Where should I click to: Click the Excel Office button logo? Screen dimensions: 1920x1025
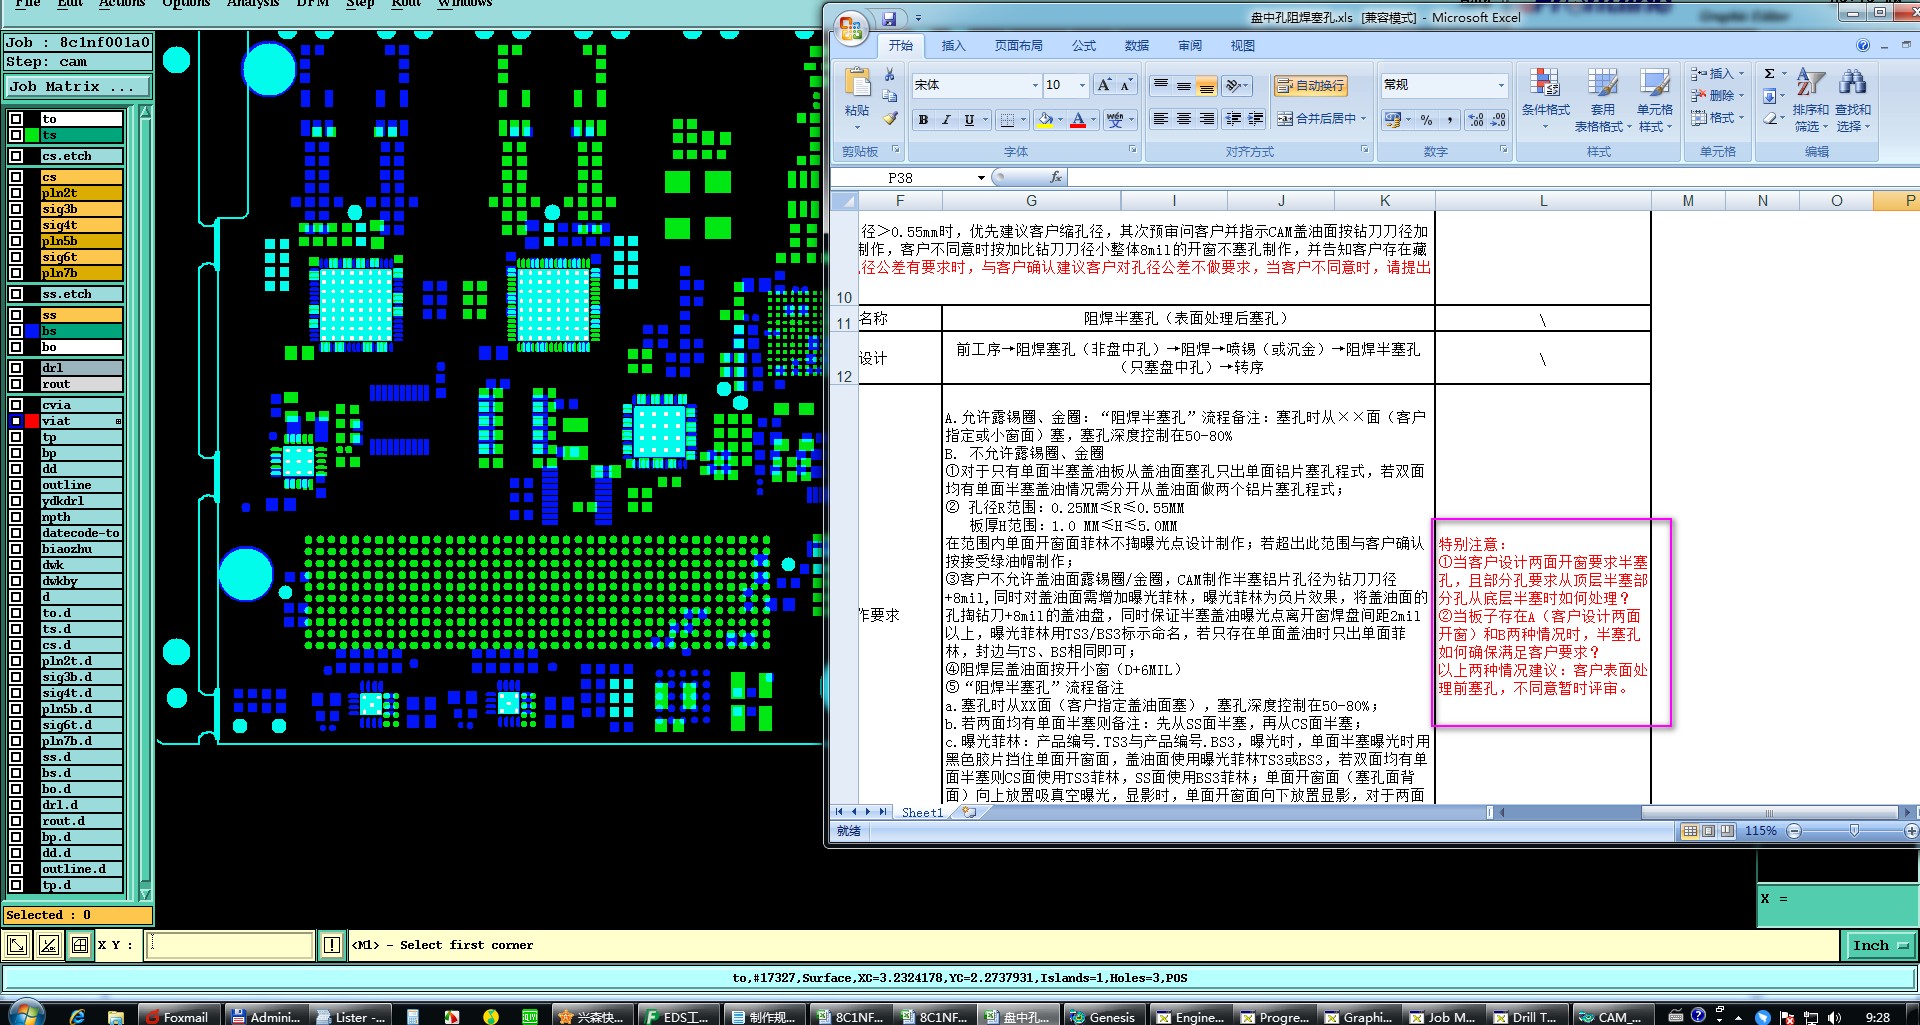tap(851, 27)
